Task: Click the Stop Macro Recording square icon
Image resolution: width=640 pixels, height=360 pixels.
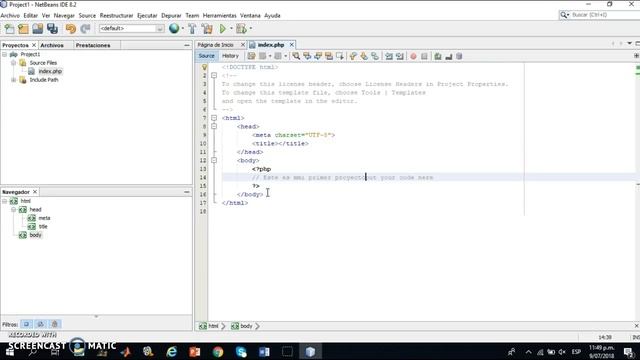Action: (x=424, y=56)
